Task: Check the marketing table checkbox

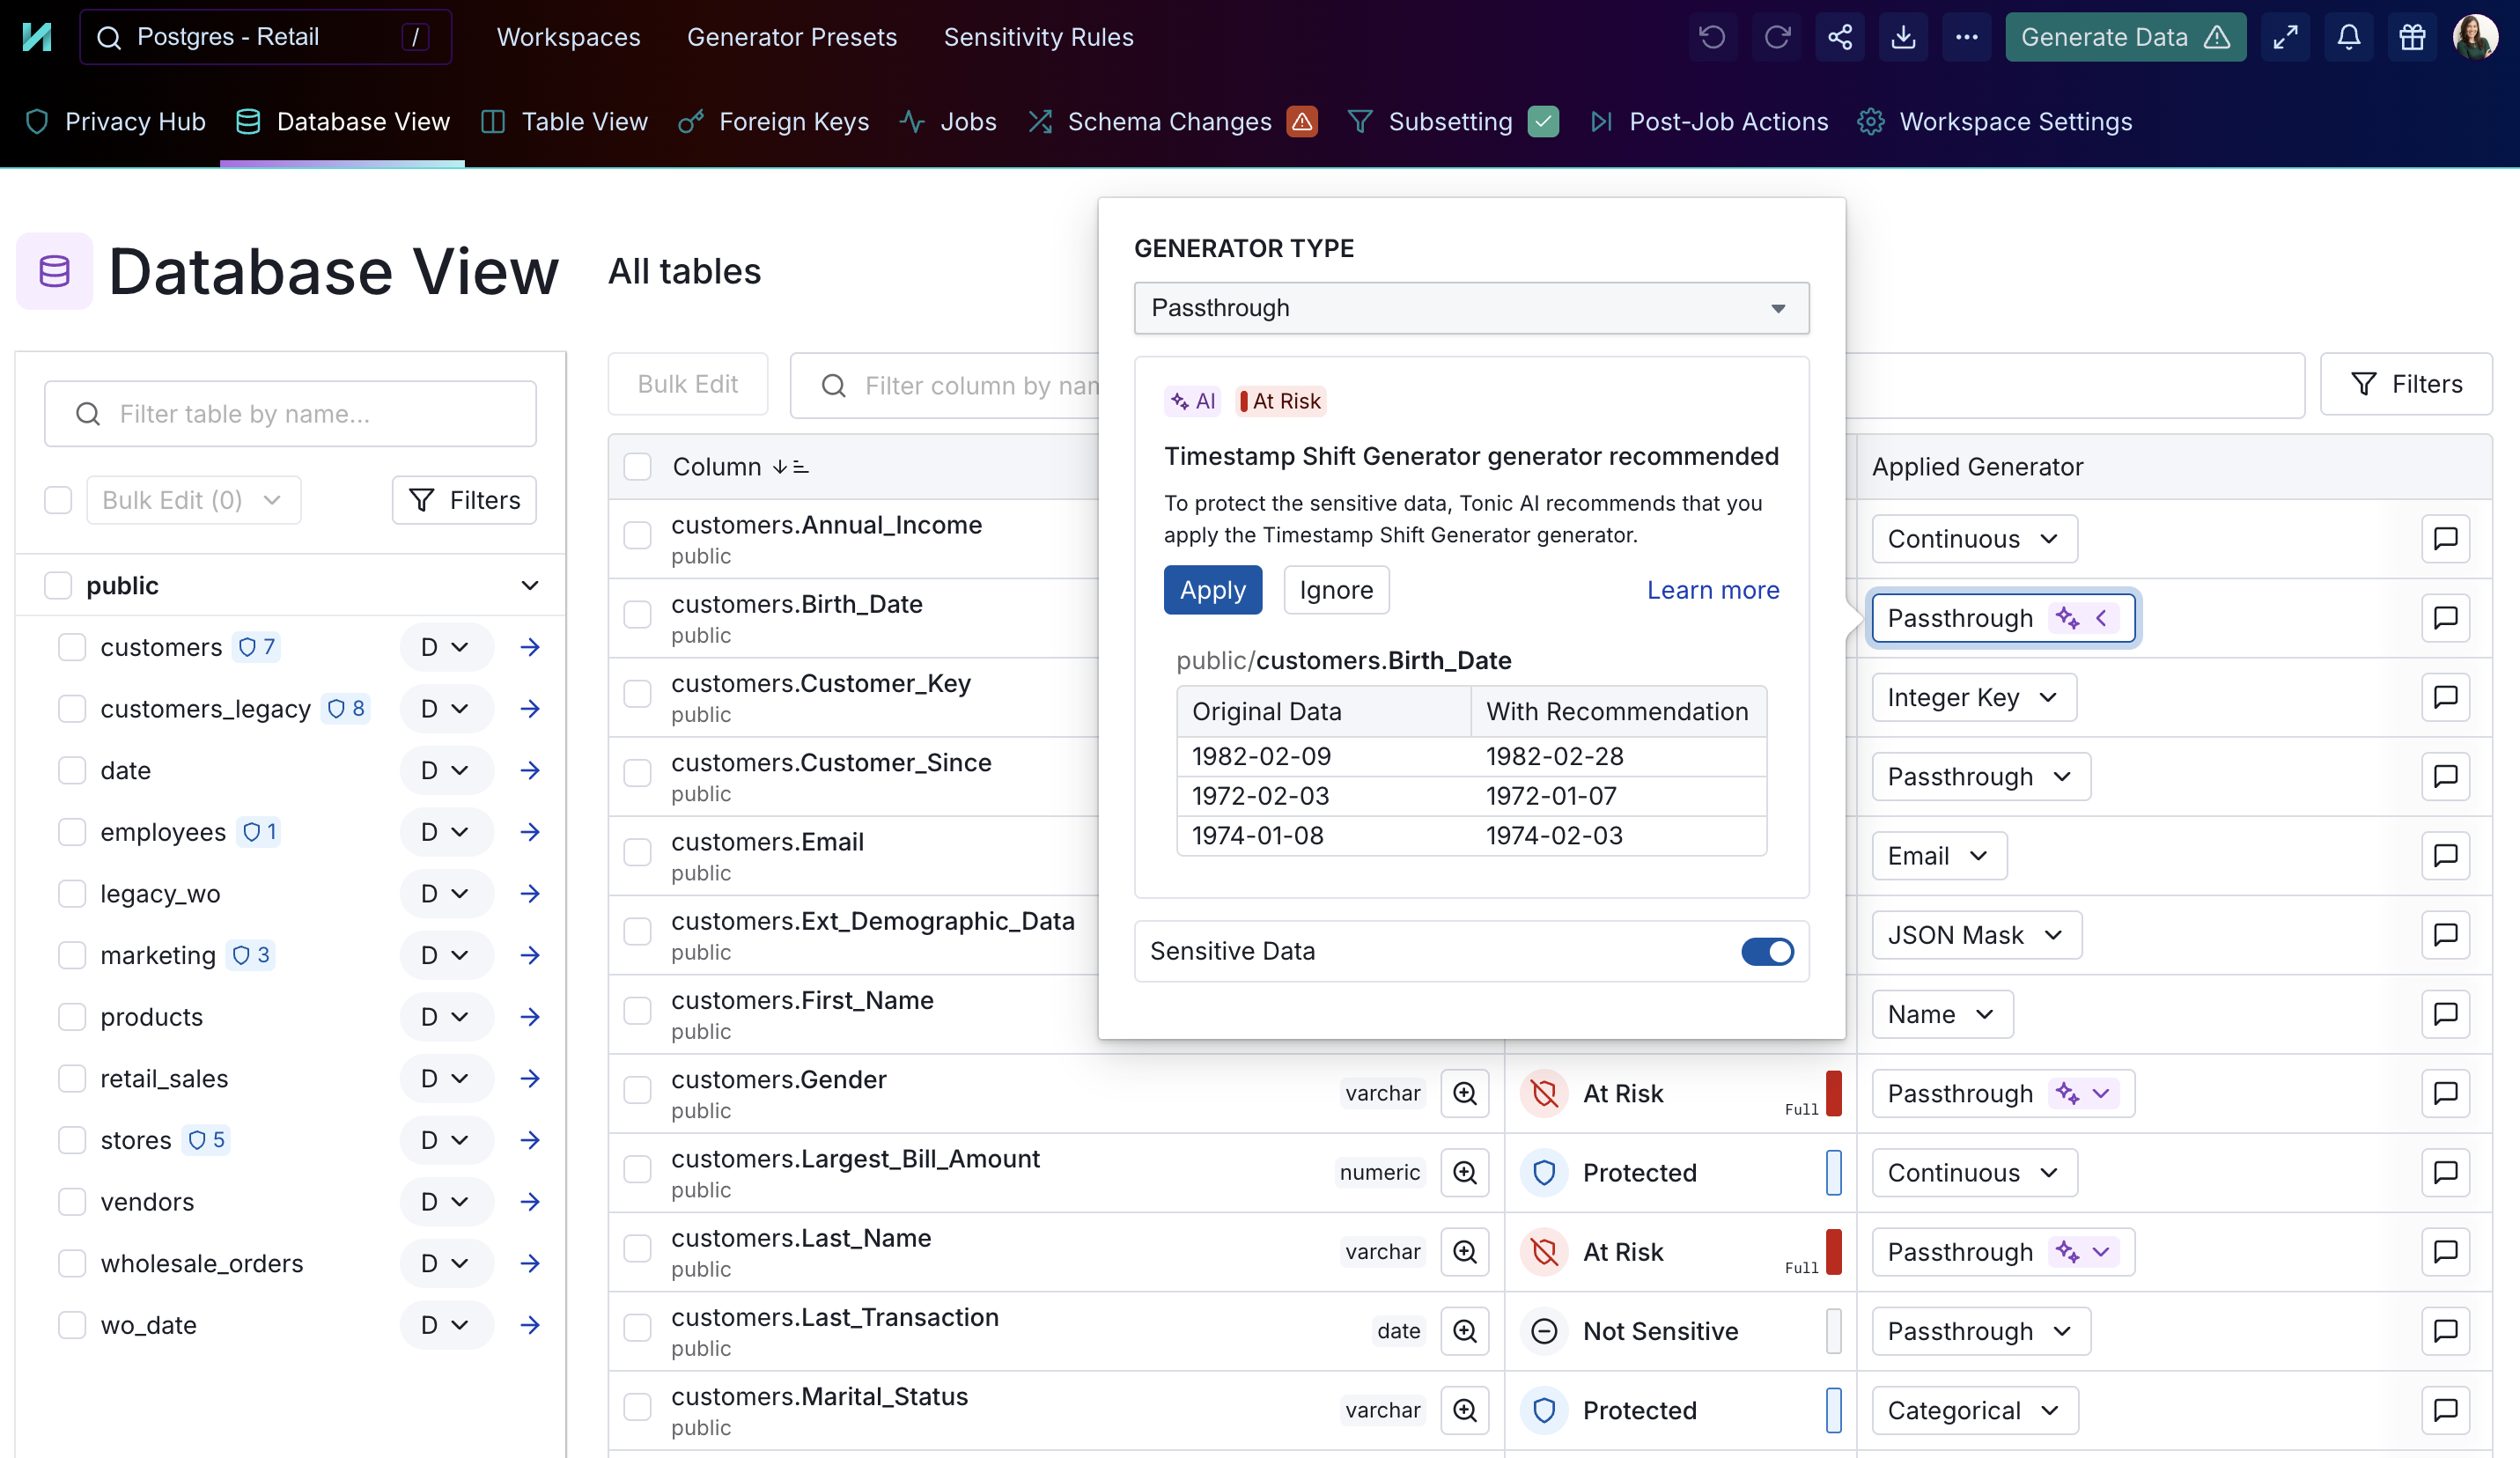Action: click(72, 955)
